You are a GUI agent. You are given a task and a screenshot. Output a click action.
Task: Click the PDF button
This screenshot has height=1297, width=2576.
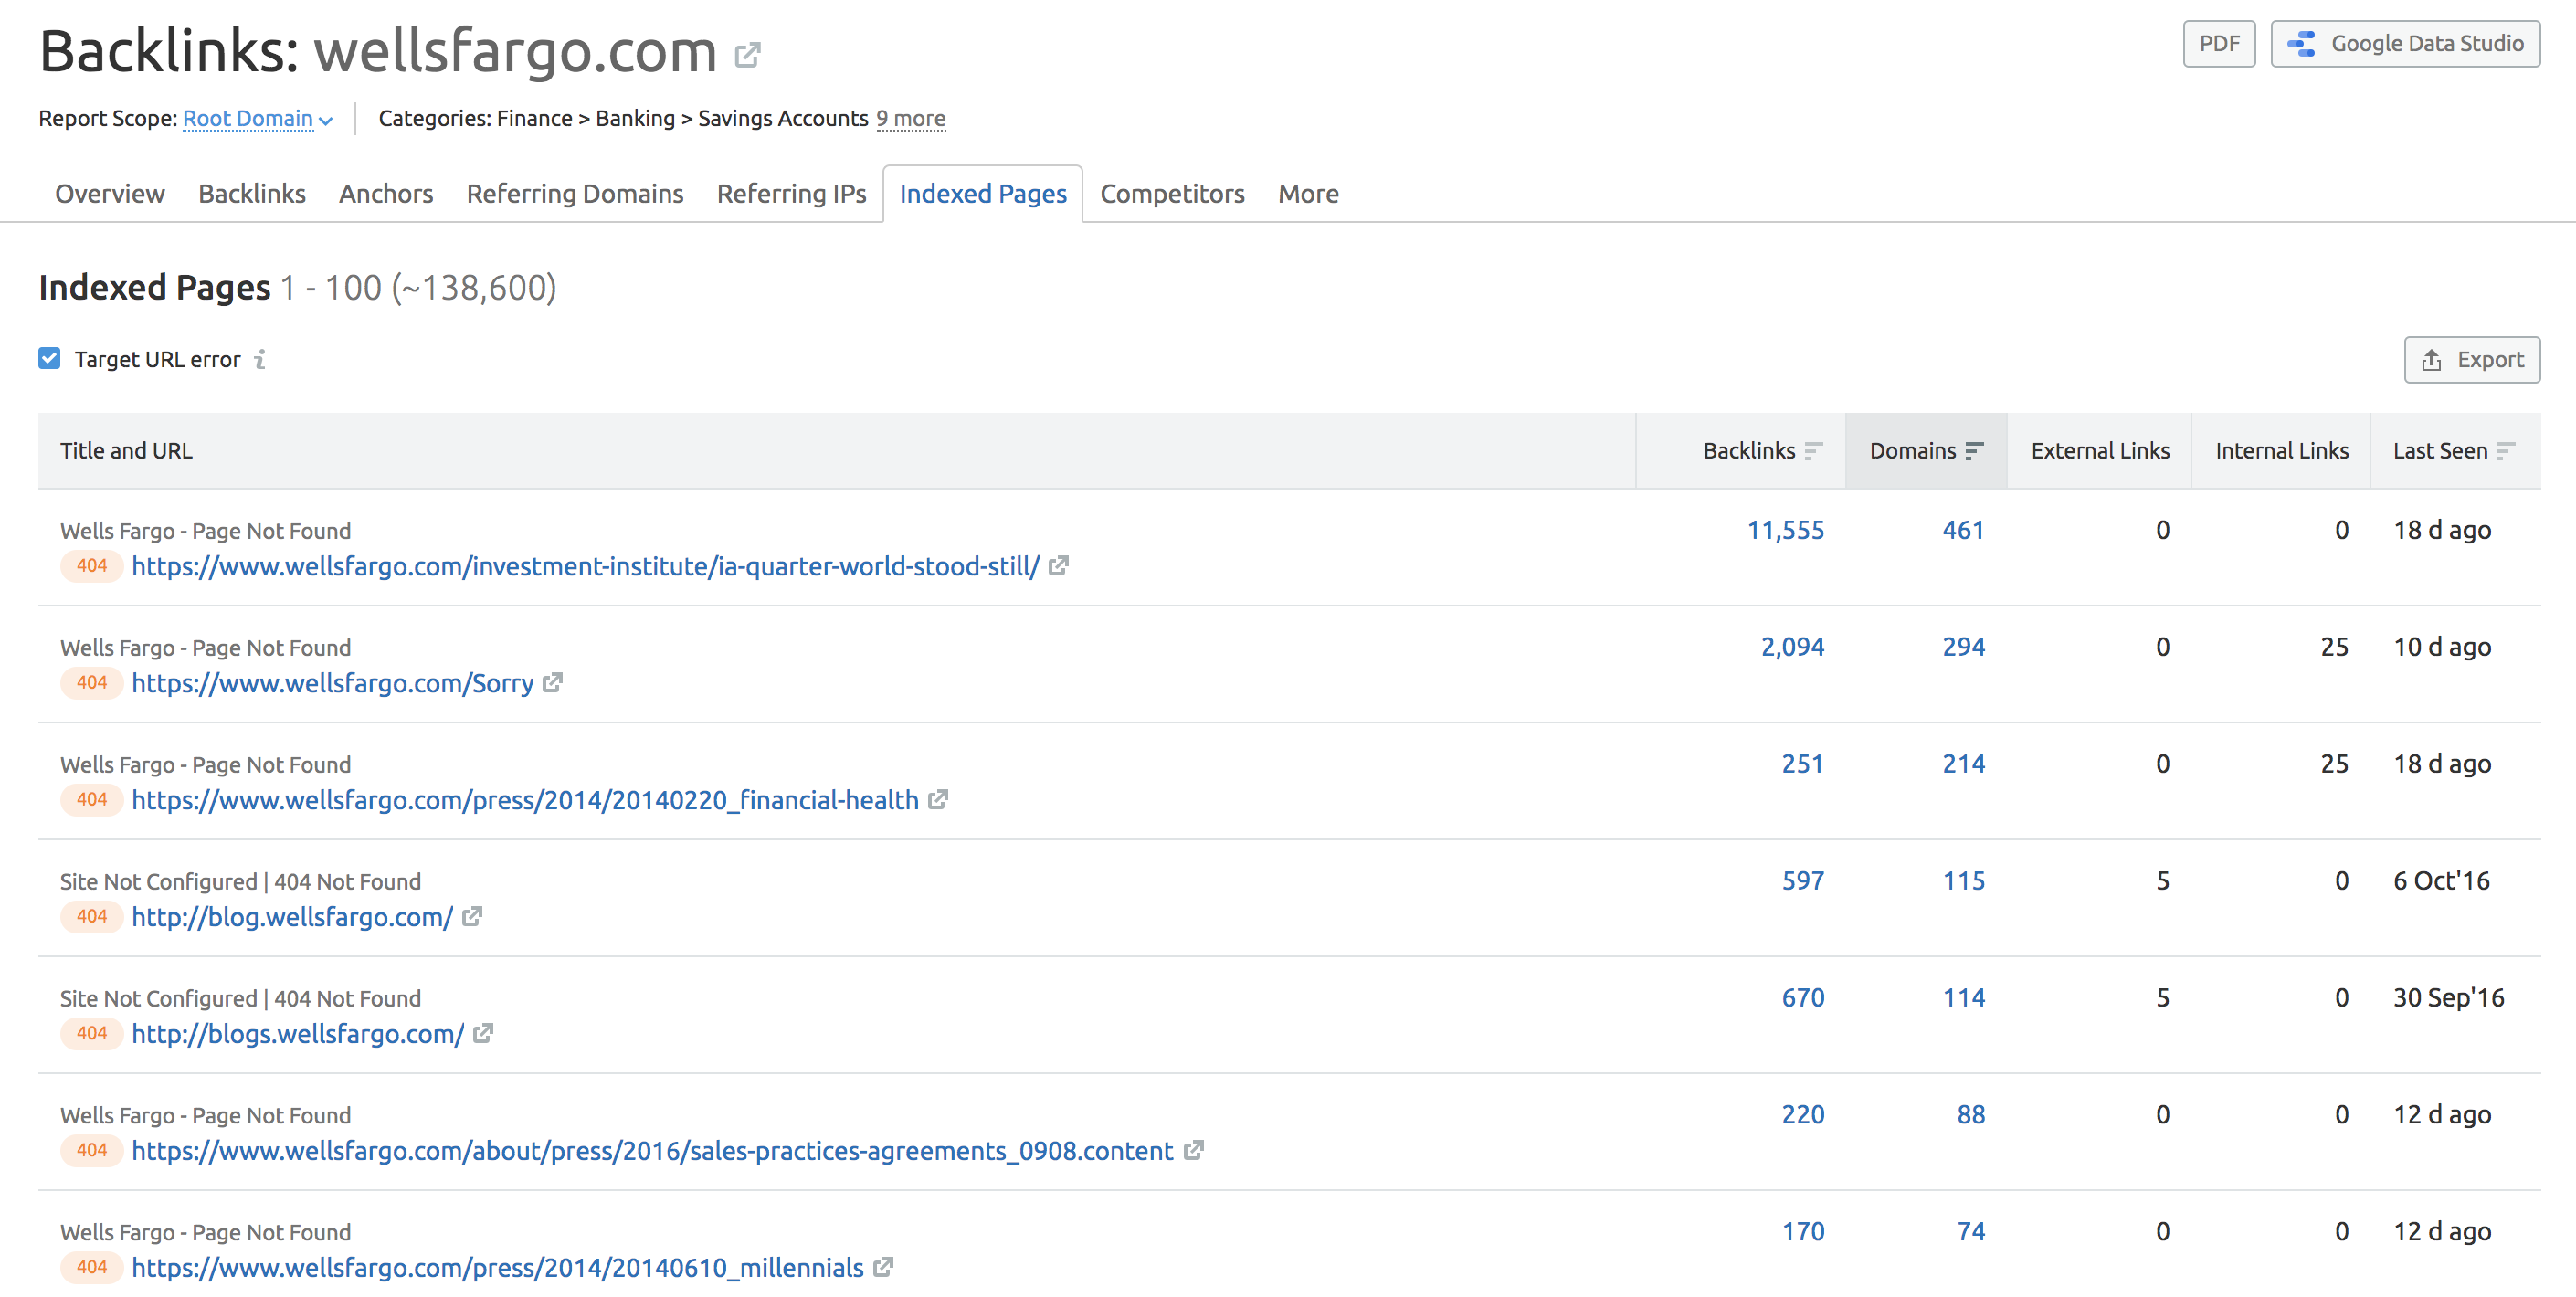point(2219,44)
